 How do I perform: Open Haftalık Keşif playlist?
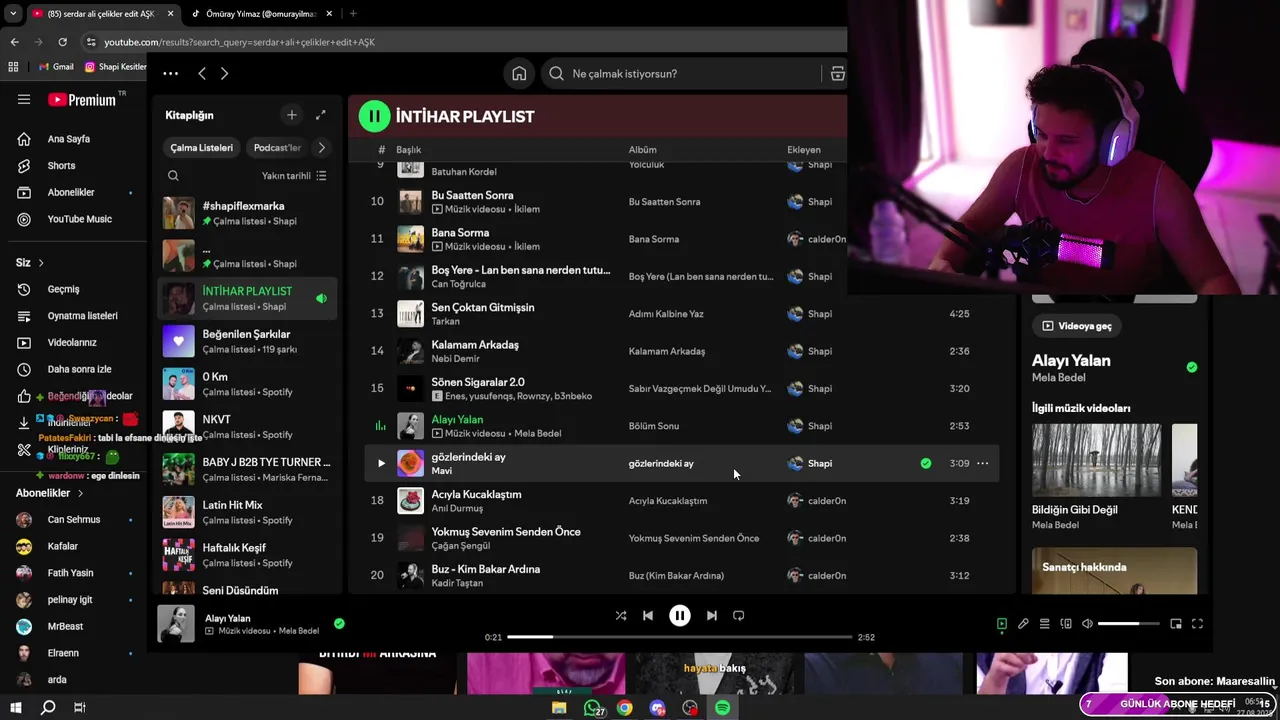point(247,554)
